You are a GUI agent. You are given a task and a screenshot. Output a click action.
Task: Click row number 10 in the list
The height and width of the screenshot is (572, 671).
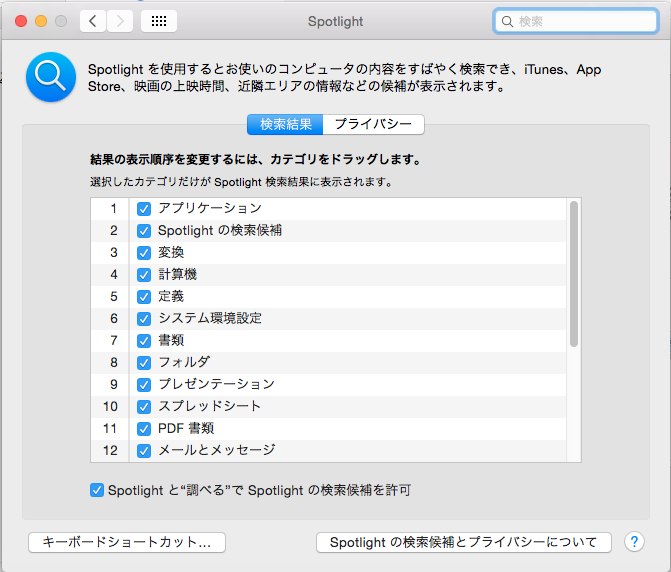click(110, 406)
